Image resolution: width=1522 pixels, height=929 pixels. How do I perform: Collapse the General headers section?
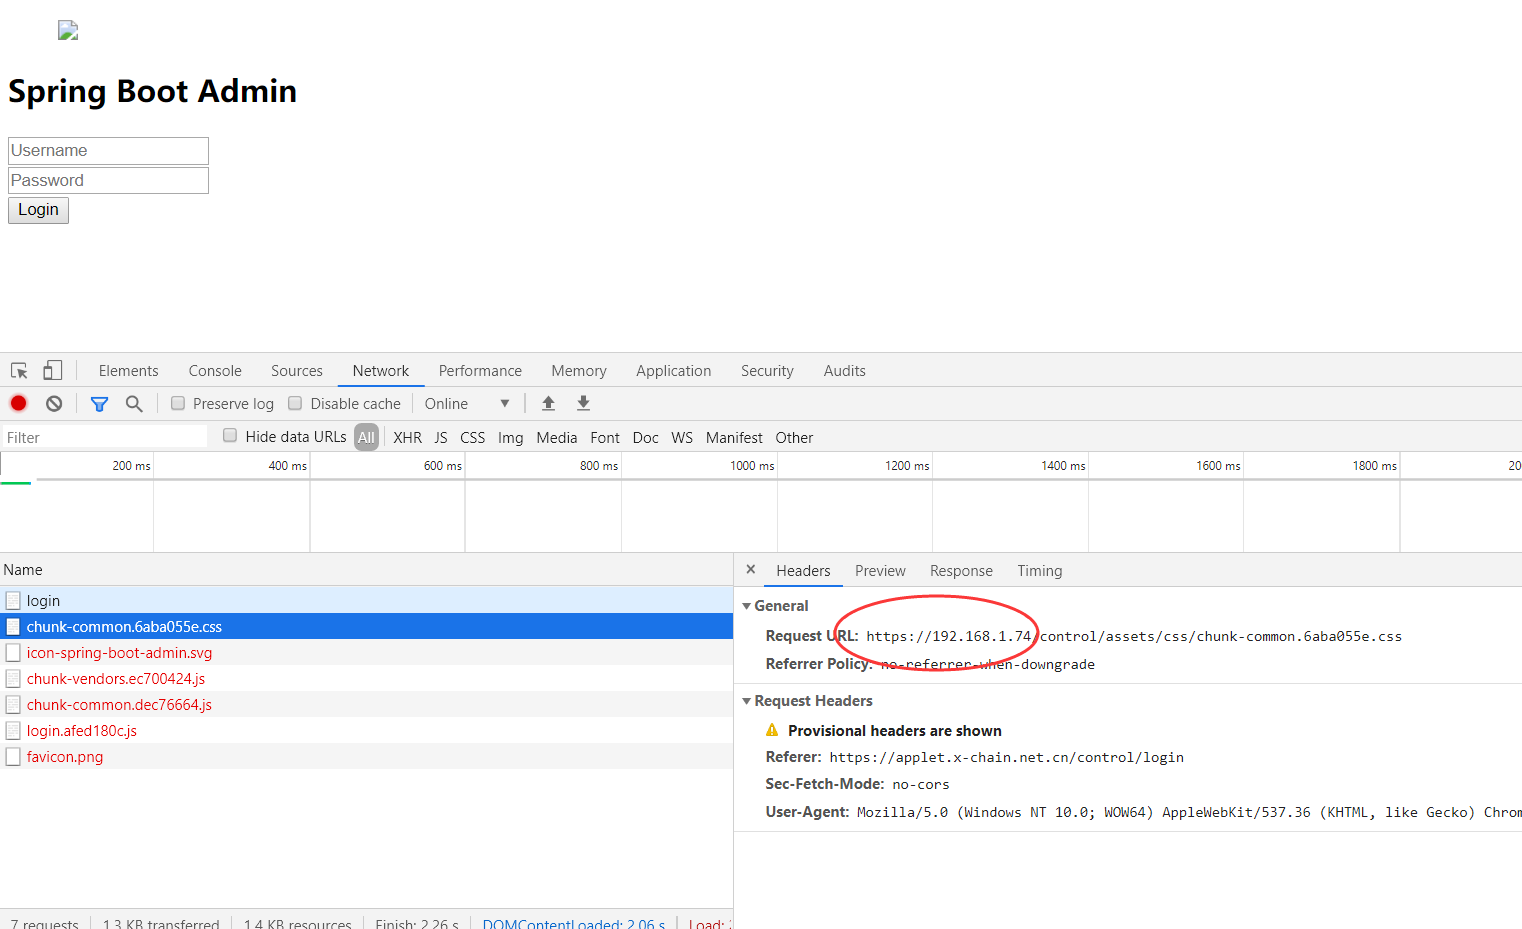coord(747,606)
